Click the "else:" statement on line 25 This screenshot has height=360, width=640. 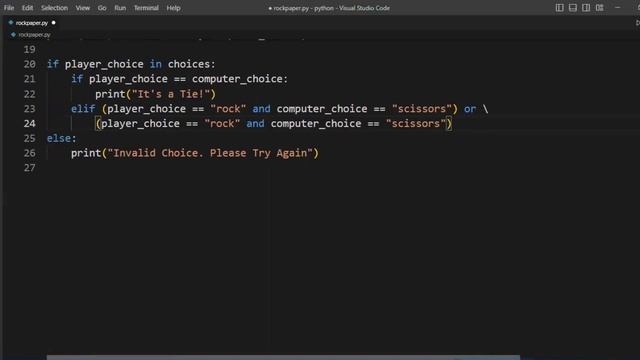pyautogui.click(x=62, y=138)
